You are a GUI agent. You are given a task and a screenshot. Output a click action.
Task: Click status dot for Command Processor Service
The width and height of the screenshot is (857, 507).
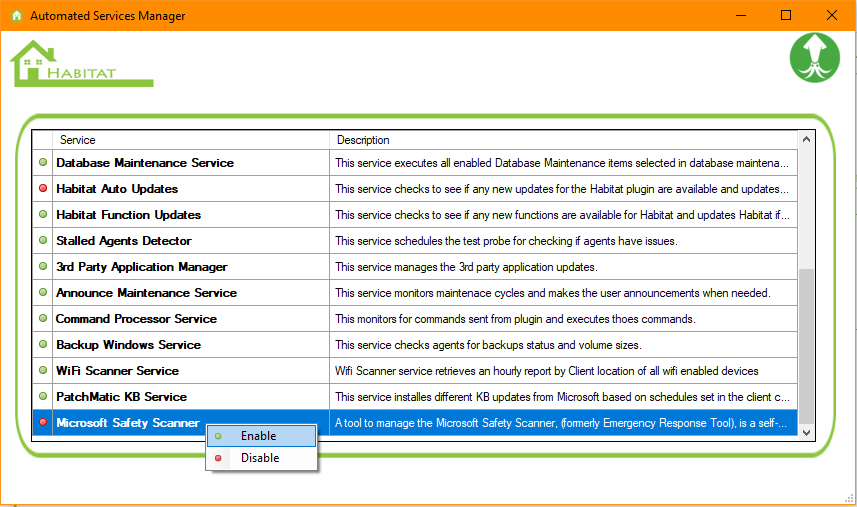43,318
